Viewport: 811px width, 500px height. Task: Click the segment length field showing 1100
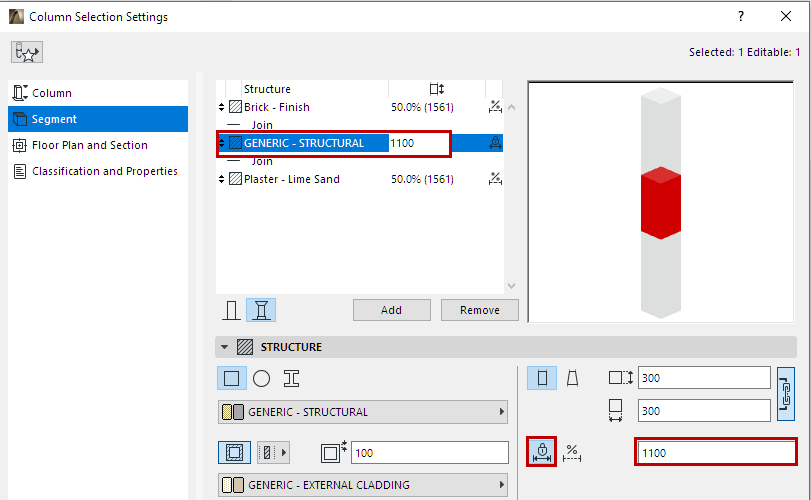pyautogui.click(x=715, y=453)
